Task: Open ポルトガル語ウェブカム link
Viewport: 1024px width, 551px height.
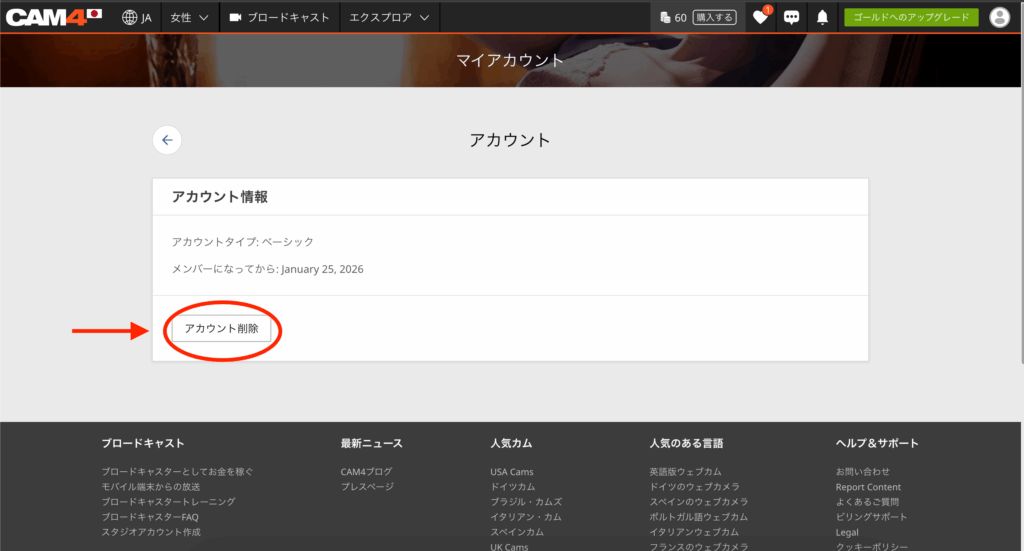Action: (x=698, y=516)
